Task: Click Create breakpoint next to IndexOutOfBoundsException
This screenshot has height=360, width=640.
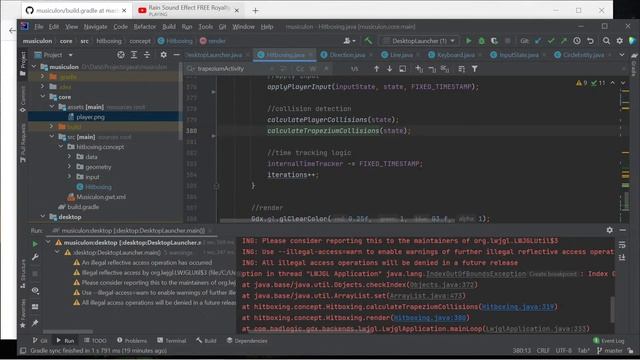Action: [x=553, y=274]
